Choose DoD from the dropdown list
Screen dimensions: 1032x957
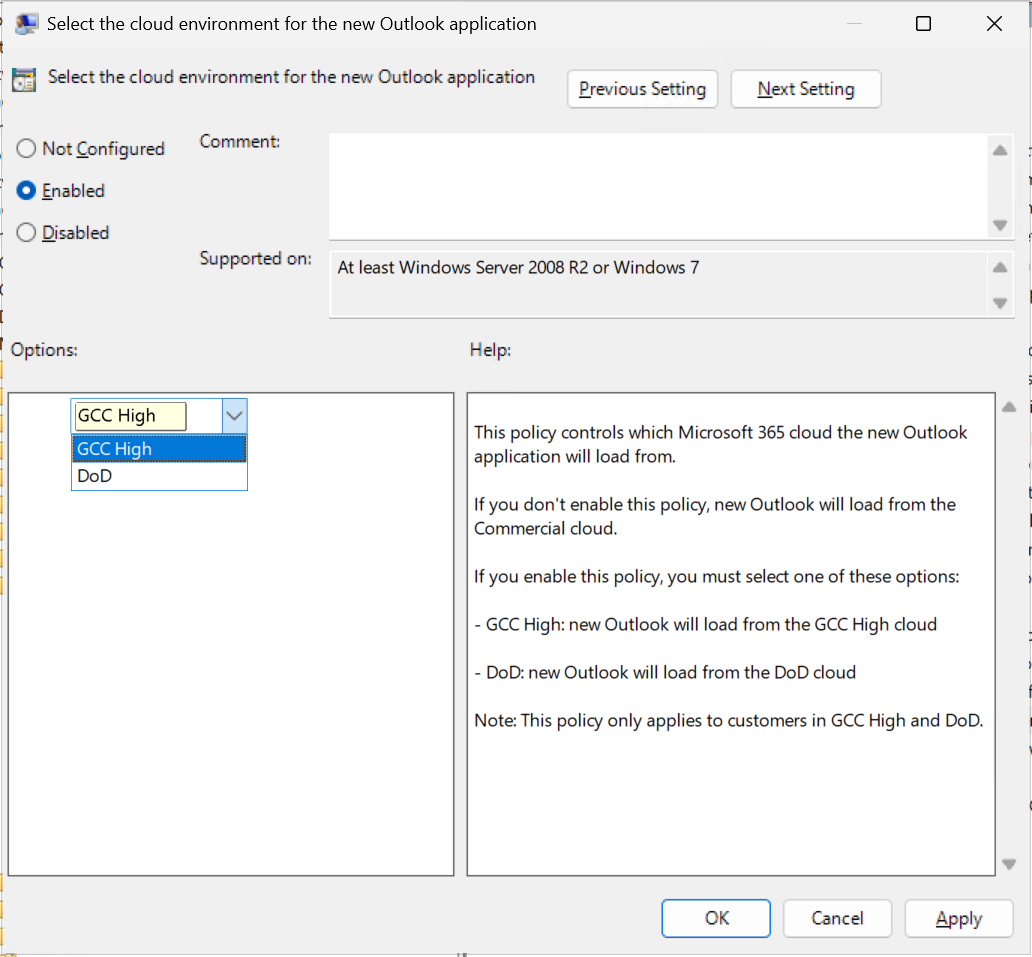(159, 476)
